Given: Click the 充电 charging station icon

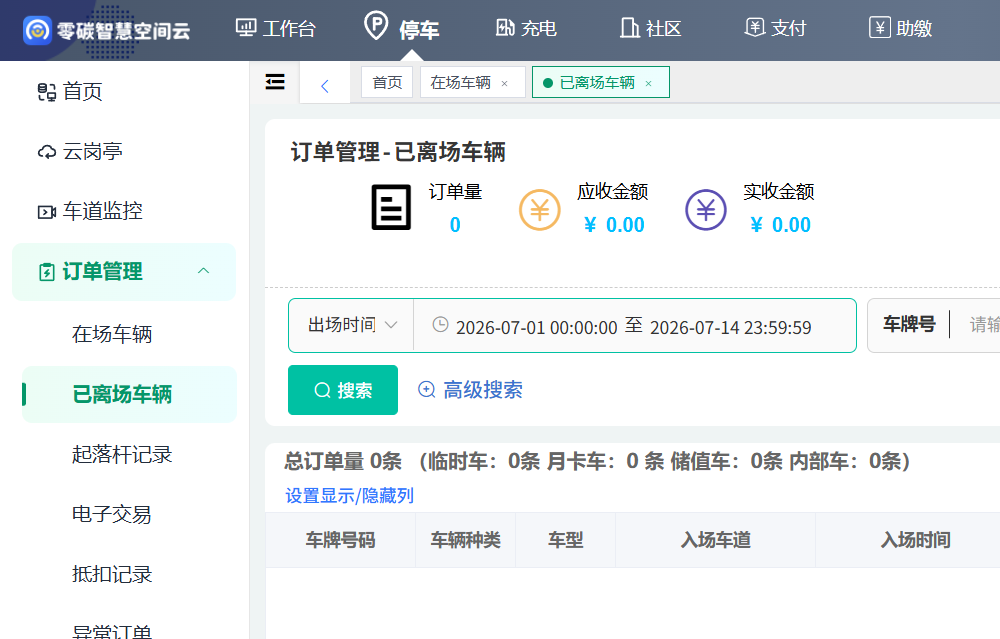Looking at the screenshot, I should pos(505,27).
